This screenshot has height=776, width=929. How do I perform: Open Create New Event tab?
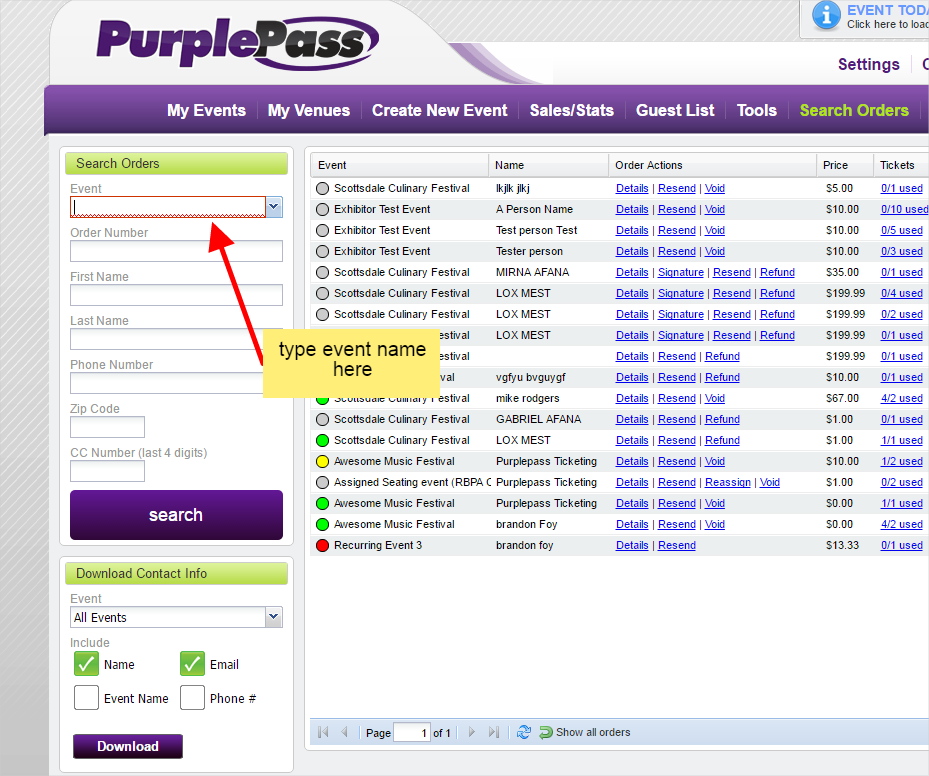(x=440, y=110)
